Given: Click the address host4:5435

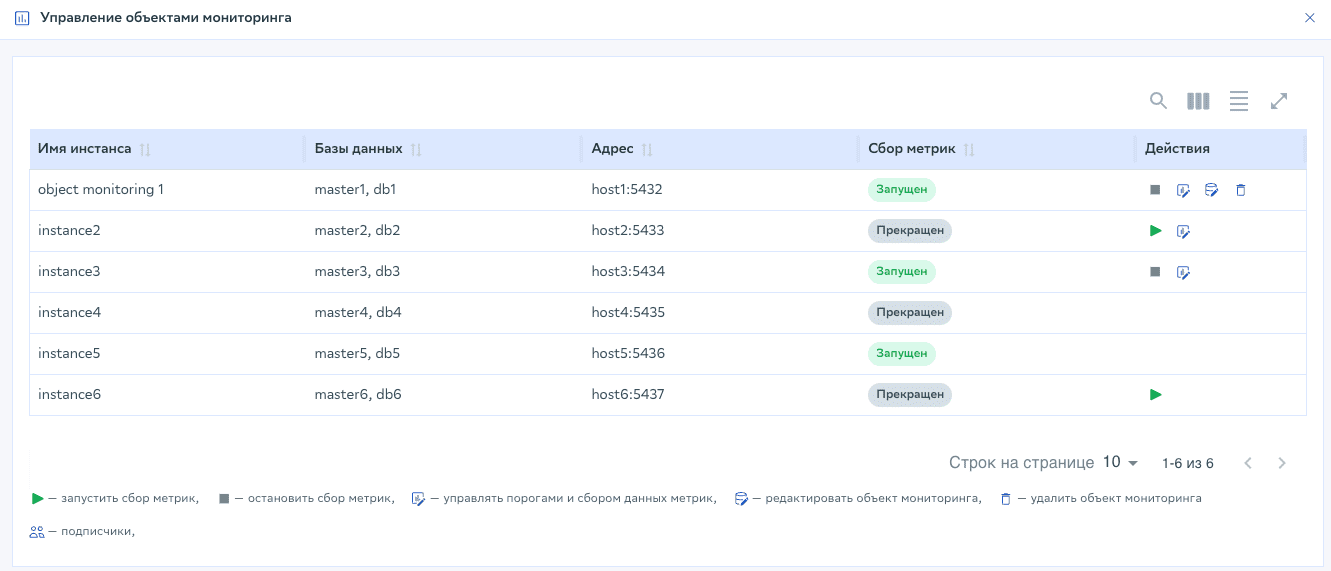Looking at the screenshot, I should coord(628,312).
